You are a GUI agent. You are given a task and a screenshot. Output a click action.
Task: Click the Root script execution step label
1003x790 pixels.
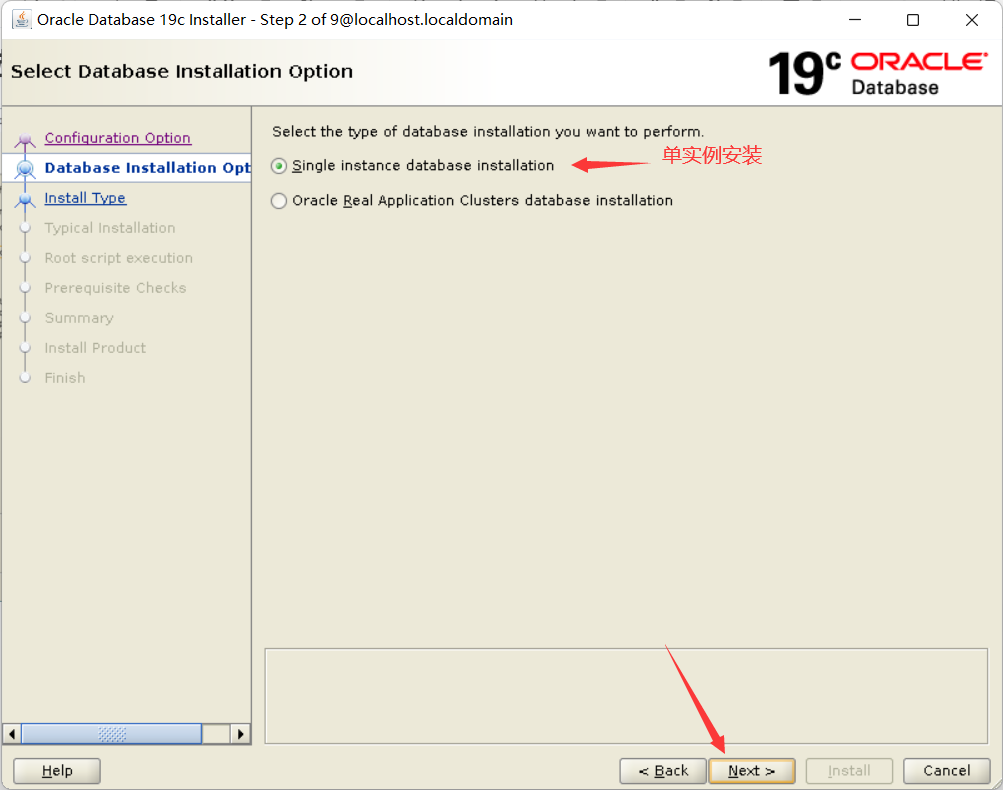(118, 258)
